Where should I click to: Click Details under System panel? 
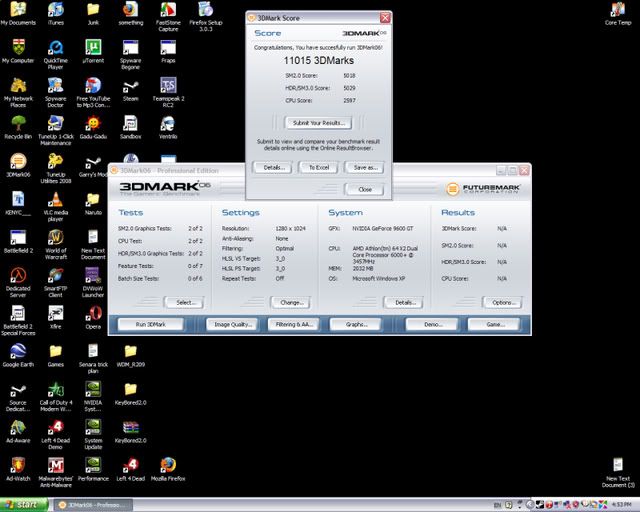404,303
